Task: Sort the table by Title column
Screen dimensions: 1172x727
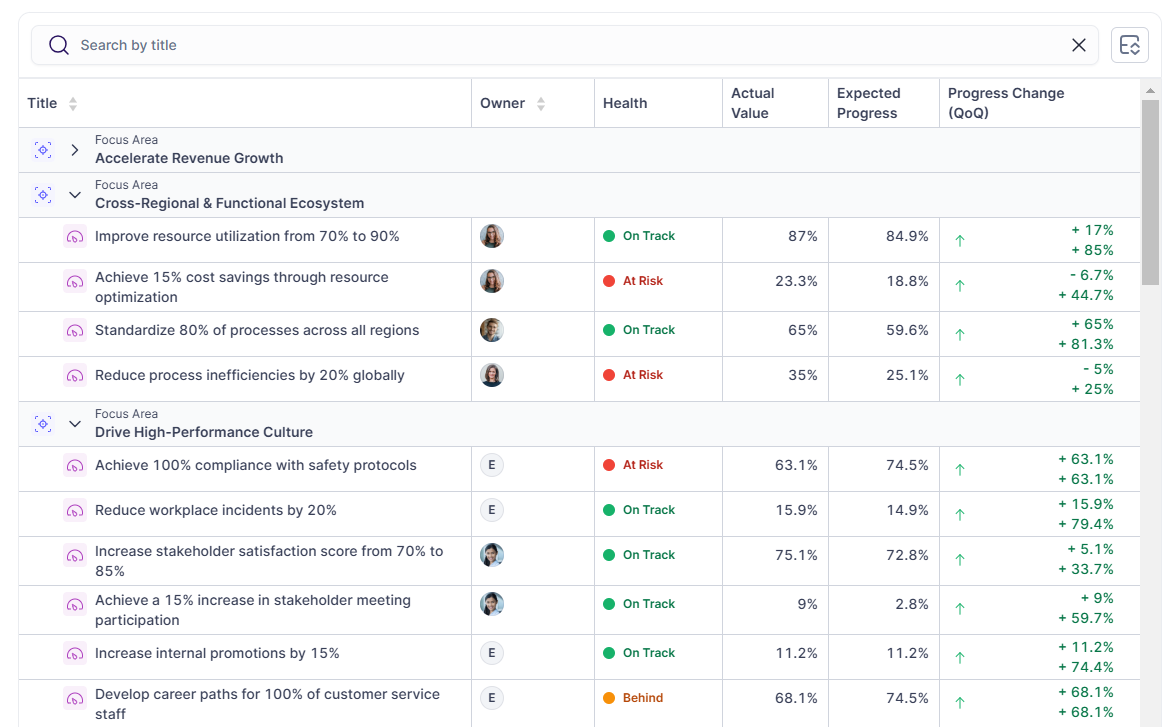Action: [x=72, y=104]
